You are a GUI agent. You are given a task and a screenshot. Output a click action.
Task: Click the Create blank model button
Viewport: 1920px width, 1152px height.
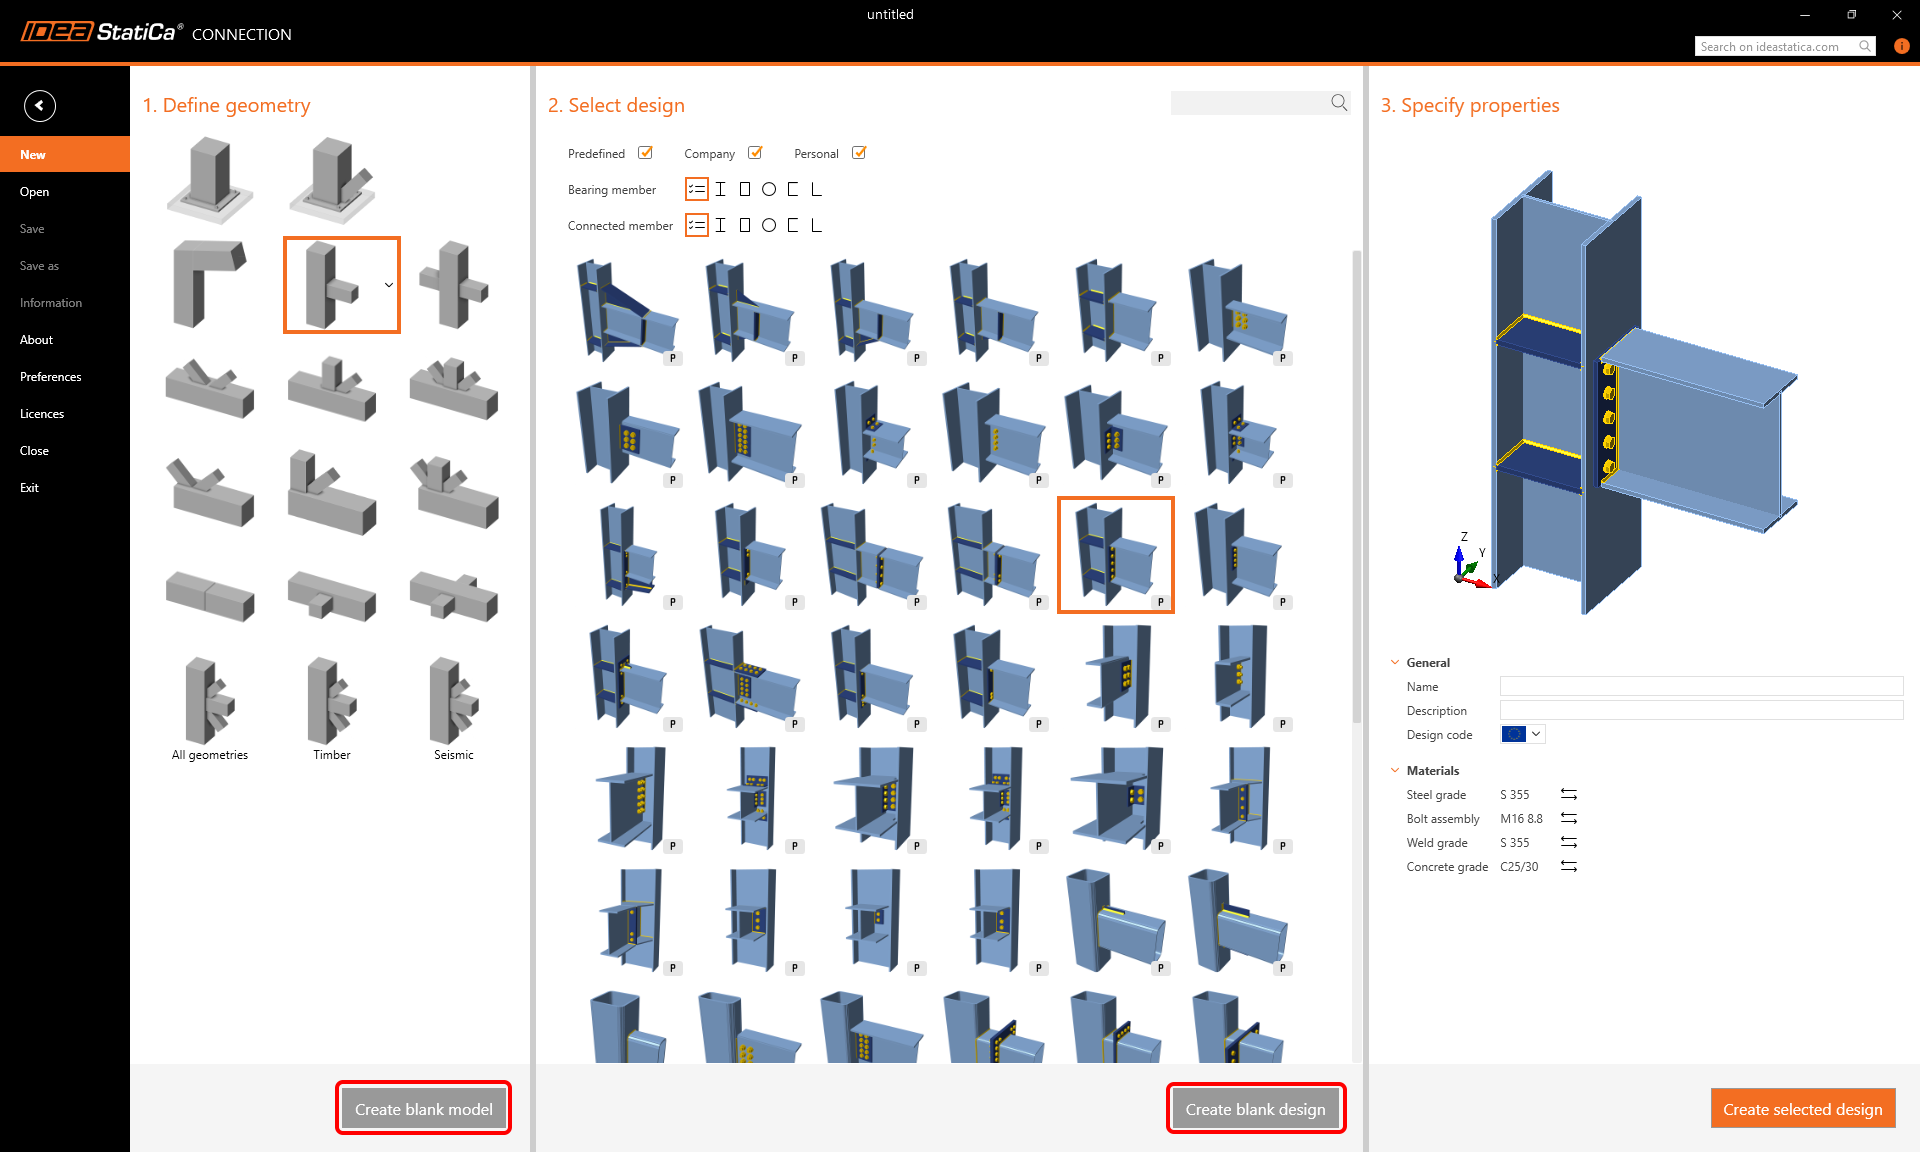coord(423,1108)
